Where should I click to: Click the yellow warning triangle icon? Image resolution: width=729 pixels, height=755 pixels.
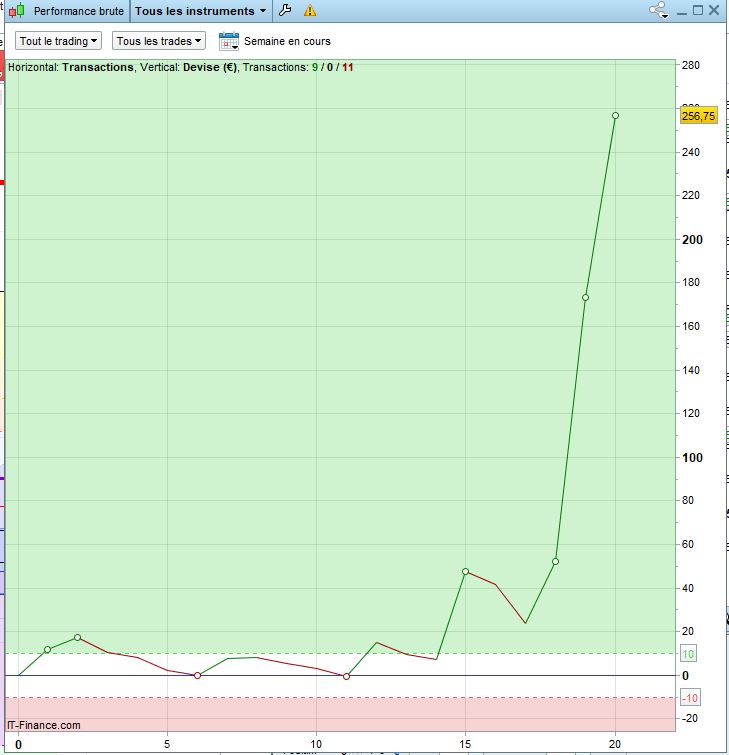click(310, 11)
